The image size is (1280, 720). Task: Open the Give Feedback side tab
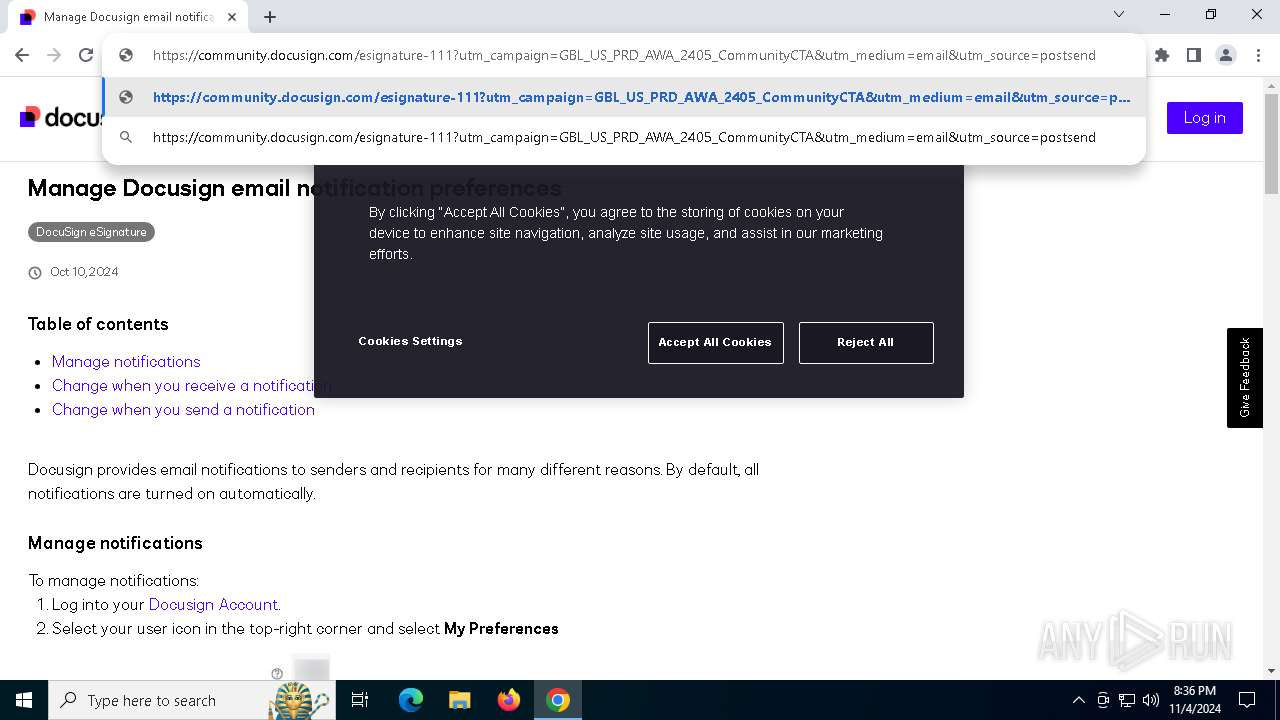coord(1245,378)
